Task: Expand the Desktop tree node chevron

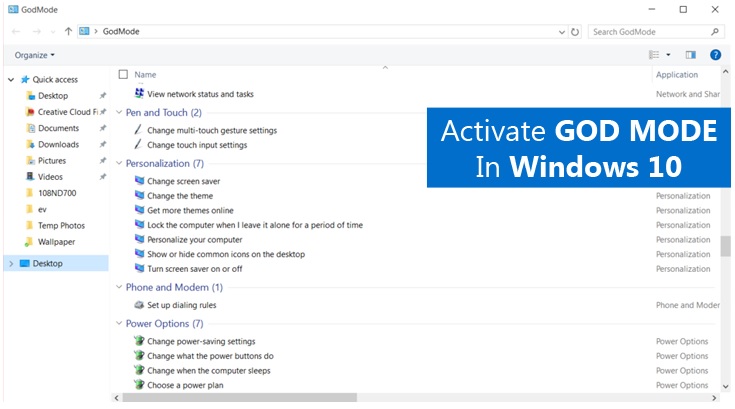Action: coord(11,264)
